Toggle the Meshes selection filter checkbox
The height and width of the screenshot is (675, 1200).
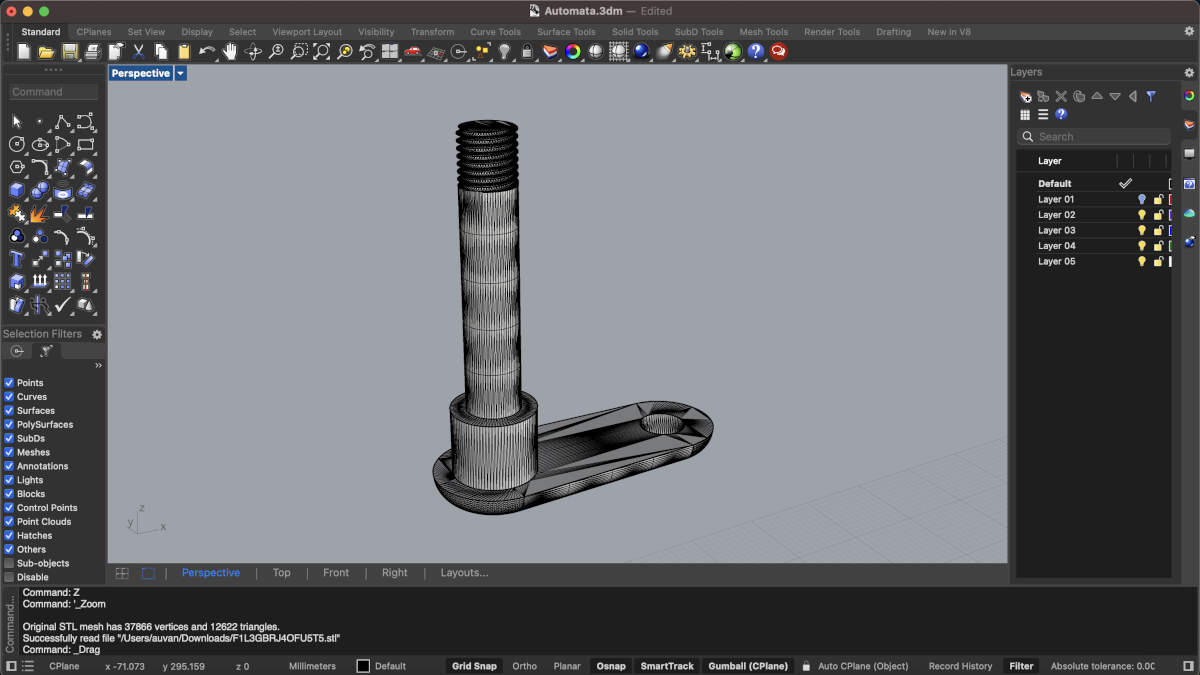coord(9,452)
